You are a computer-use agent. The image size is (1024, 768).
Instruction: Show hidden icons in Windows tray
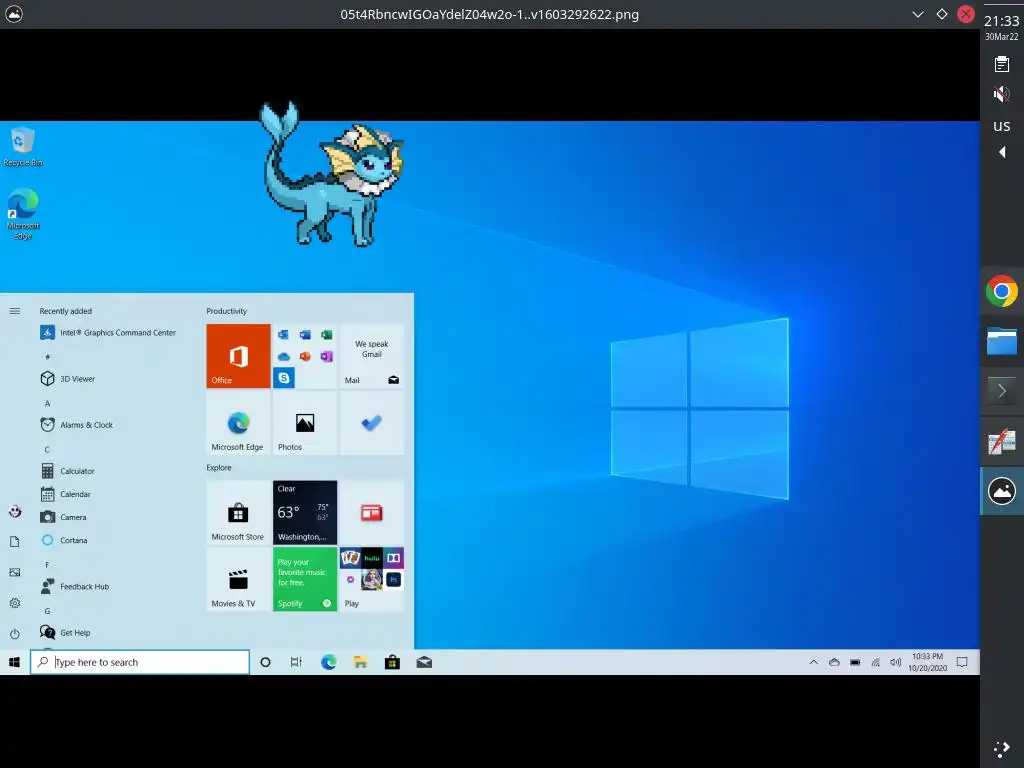point(814,662)
